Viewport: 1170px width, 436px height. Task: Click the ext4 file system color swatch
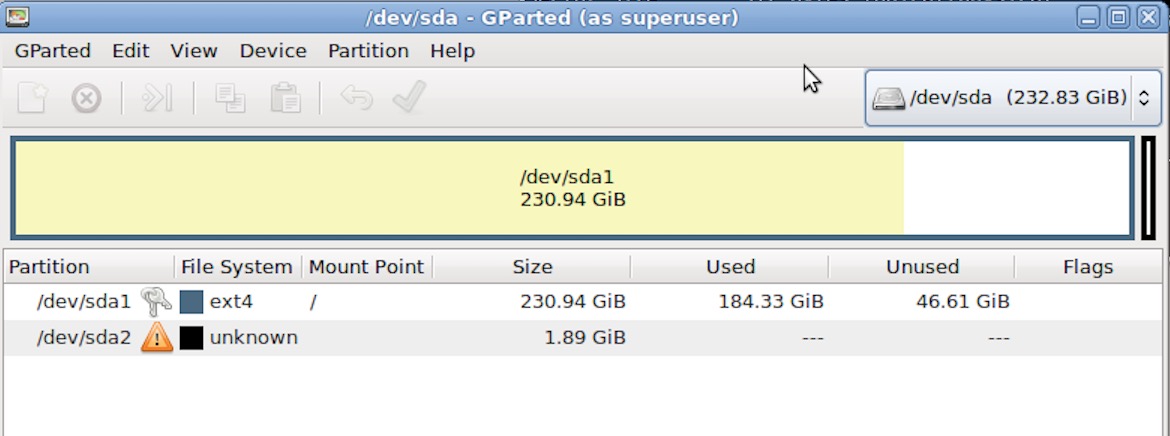click(x=191, y=301)
